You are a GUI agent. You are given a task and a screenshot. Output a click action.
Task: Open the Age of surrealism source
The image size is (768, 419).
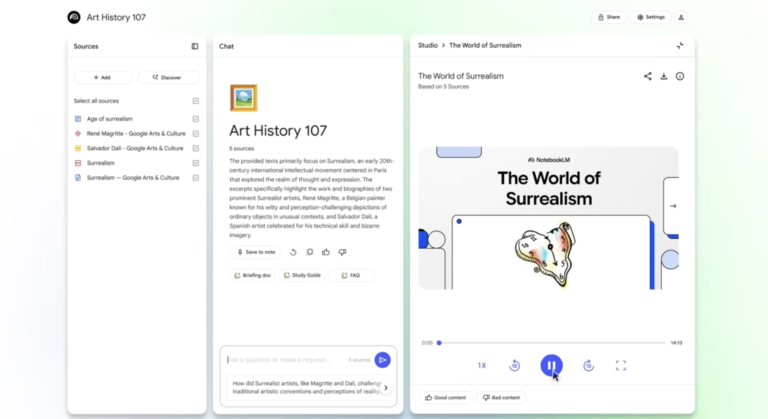[x=110, y=119]
